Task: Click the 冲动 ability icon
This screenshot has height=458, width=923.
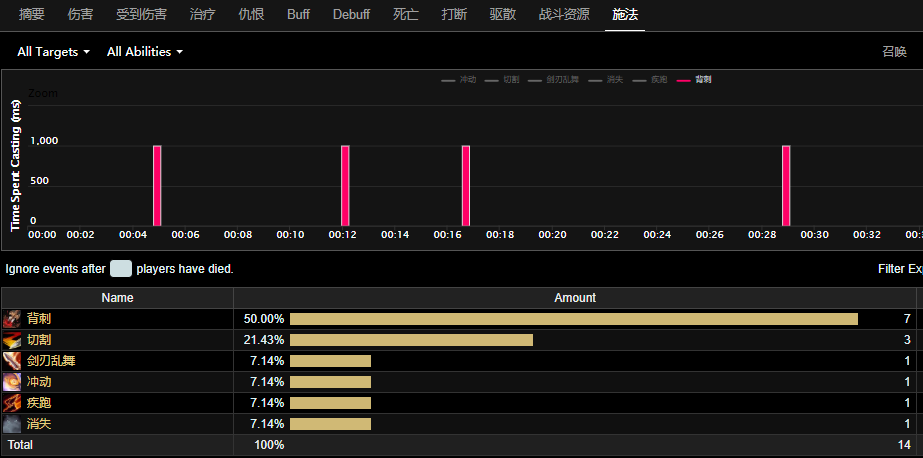Action: [12, 382]
